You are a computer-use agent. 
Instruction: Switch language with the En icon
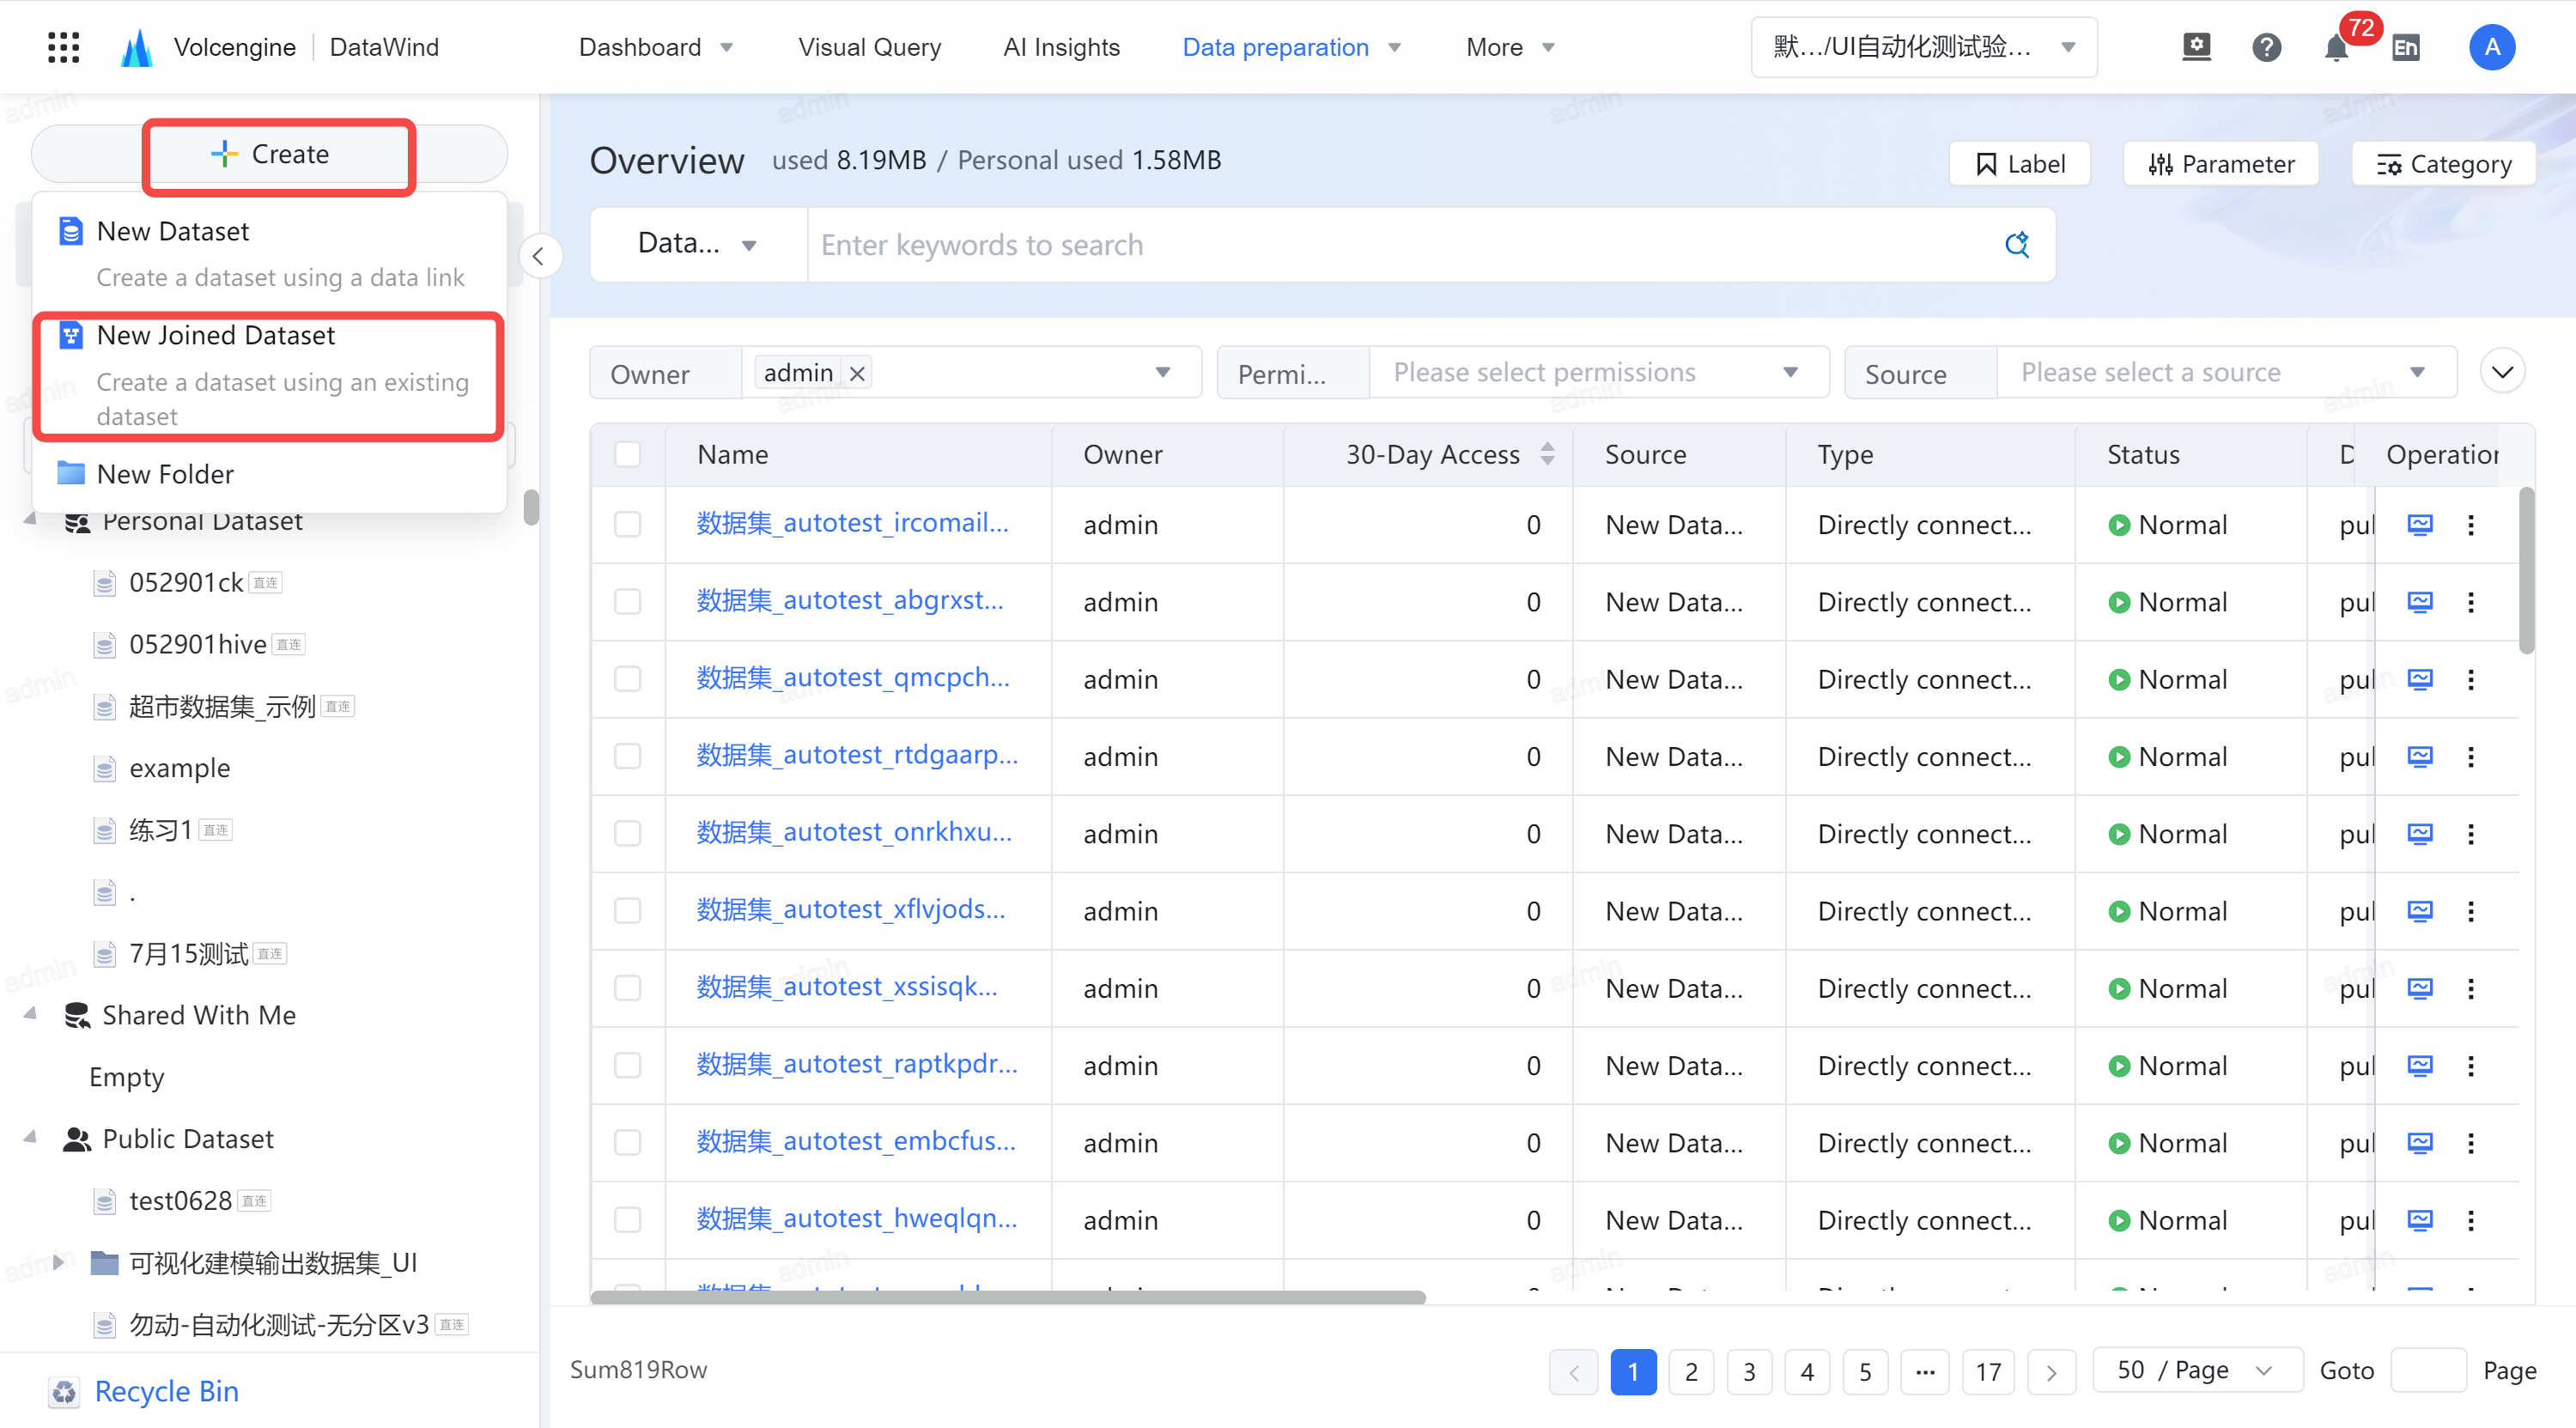(x=2406, y=47)
